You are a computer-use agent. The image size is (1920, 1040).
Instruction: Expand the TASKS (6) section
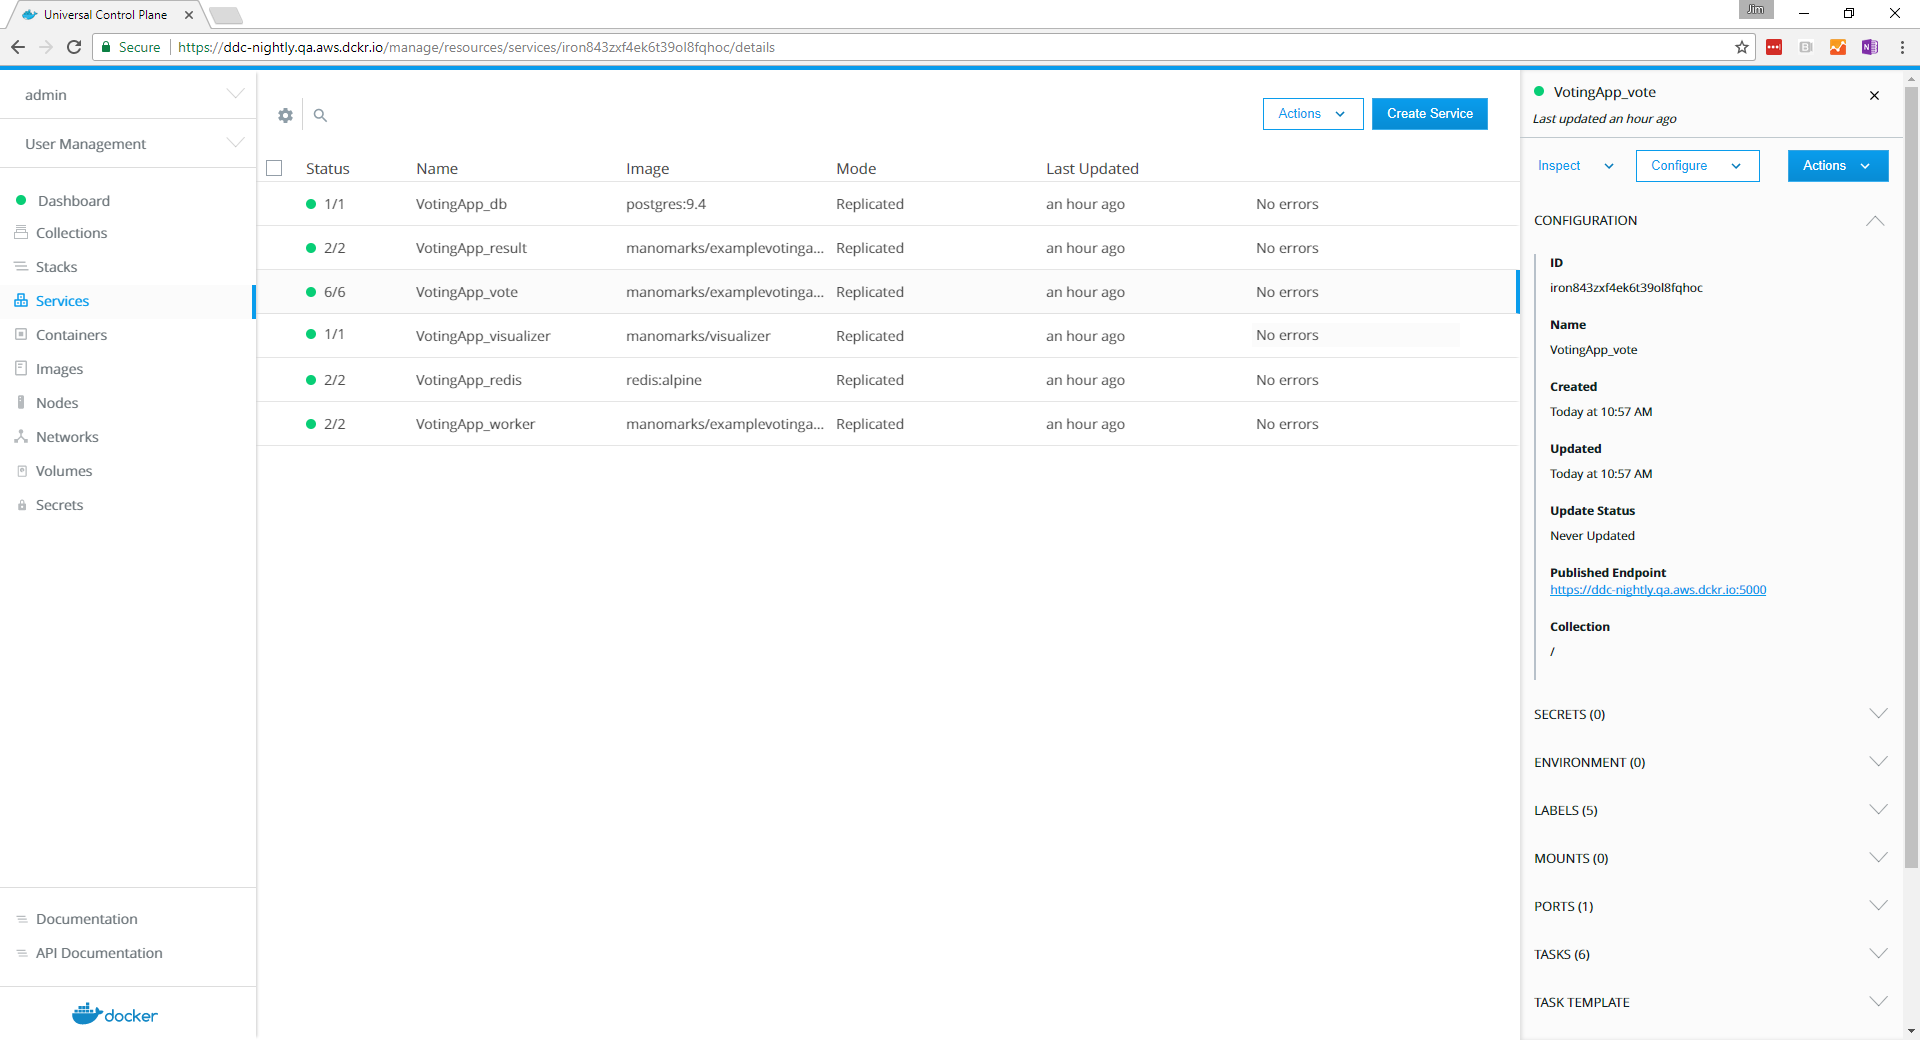pos(1877,954)
